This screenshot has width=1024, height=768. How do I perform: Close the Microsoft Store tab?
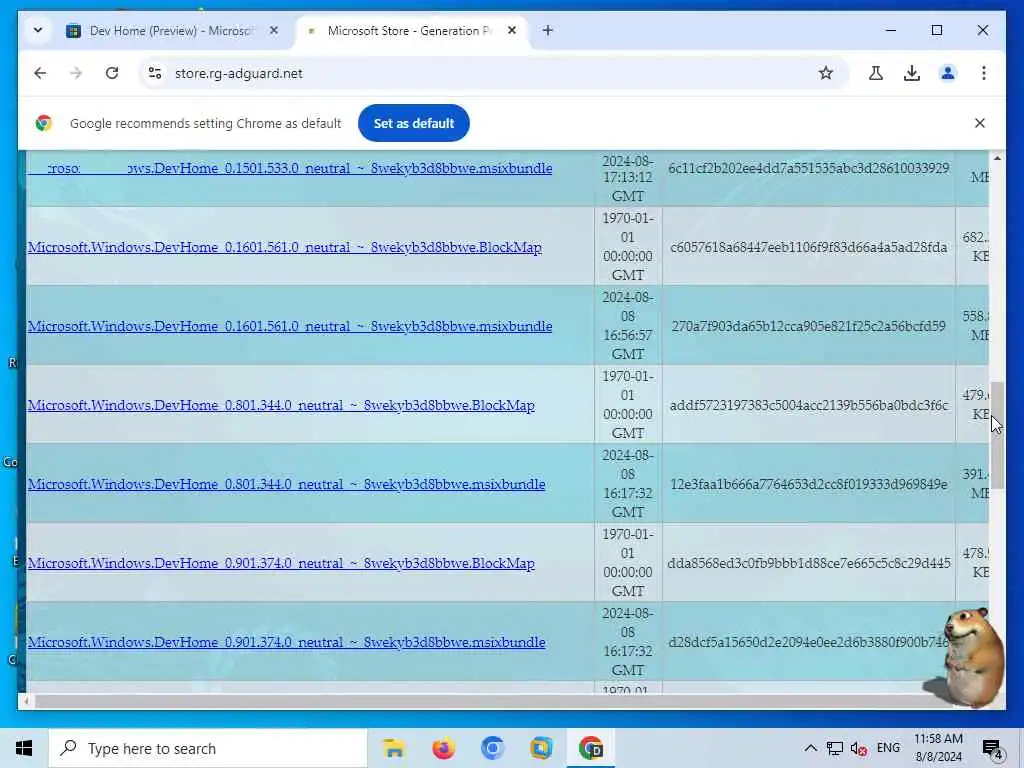click(512, 30)
